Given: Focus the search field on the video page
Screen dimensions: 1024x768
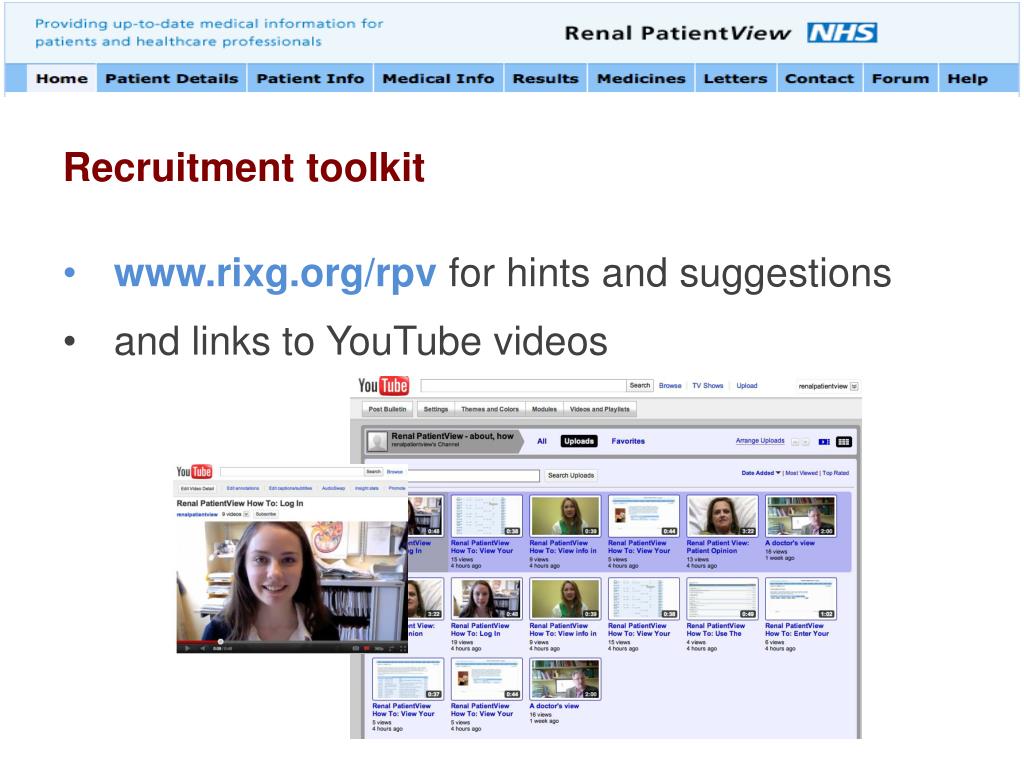Looking at the screenshot, I should [291, 472].
